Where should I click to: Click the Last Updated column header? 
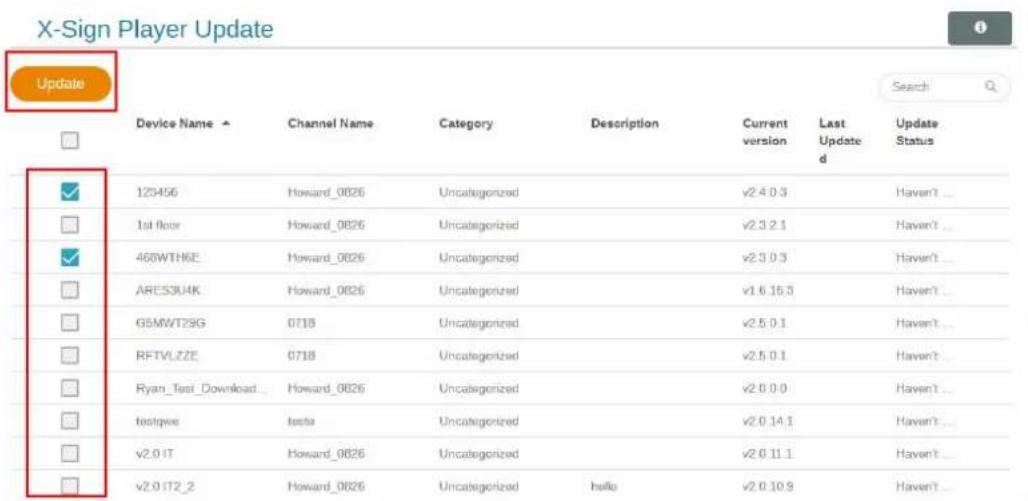[x=839, y=140]
